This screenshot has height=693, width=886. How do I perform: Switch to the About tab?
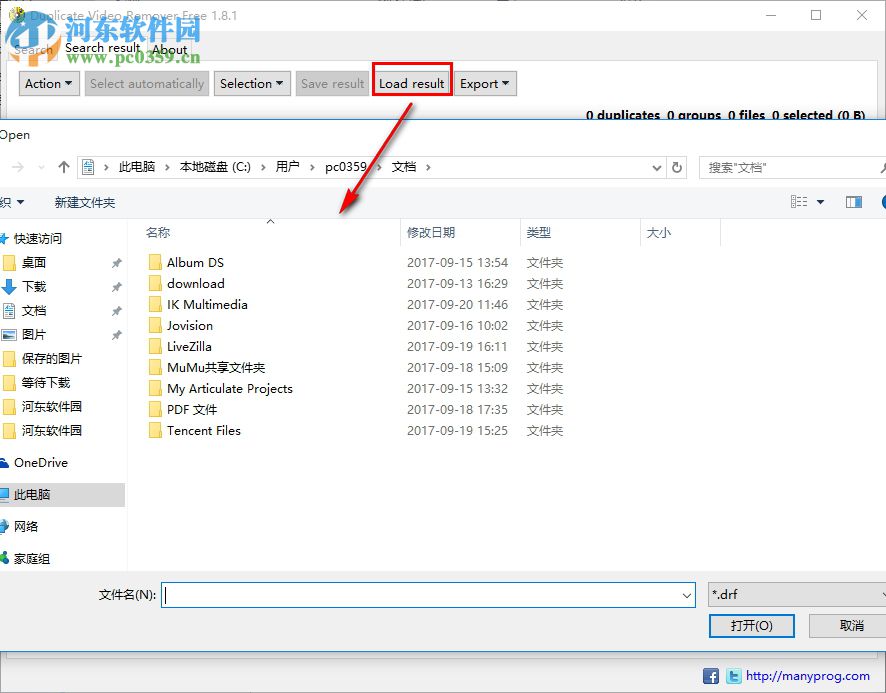(169, 49)
